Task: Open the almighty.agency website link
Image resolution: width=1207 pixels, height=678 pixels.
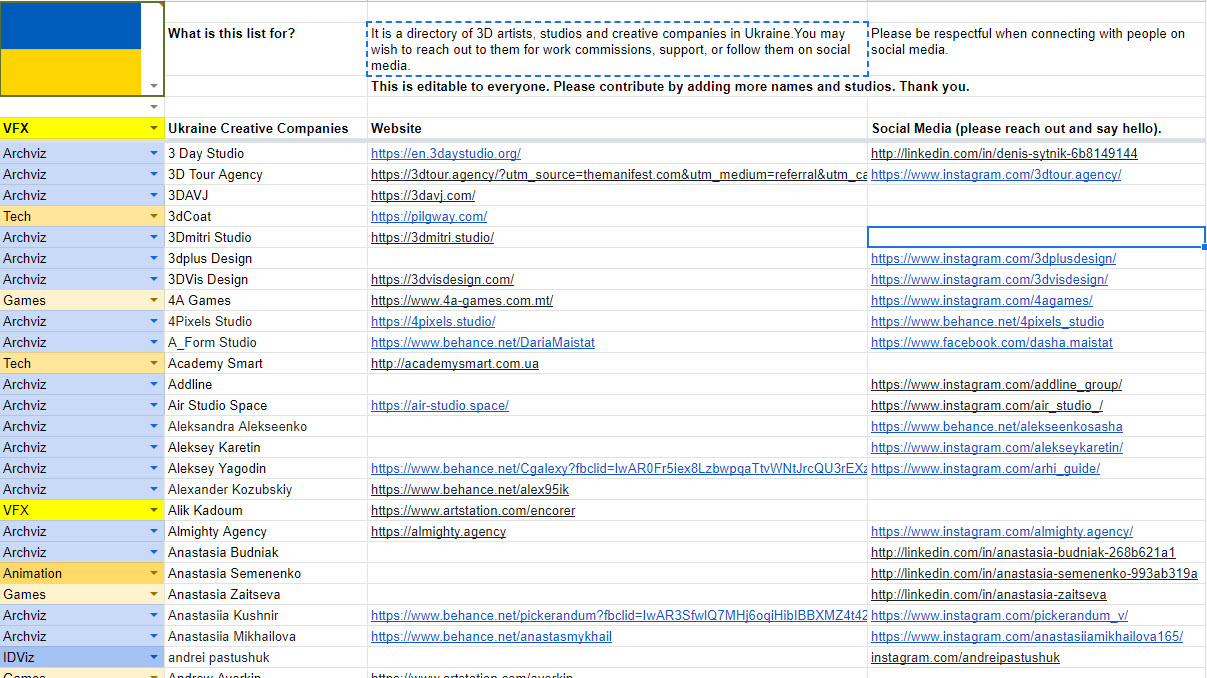Action: (438, 532)
